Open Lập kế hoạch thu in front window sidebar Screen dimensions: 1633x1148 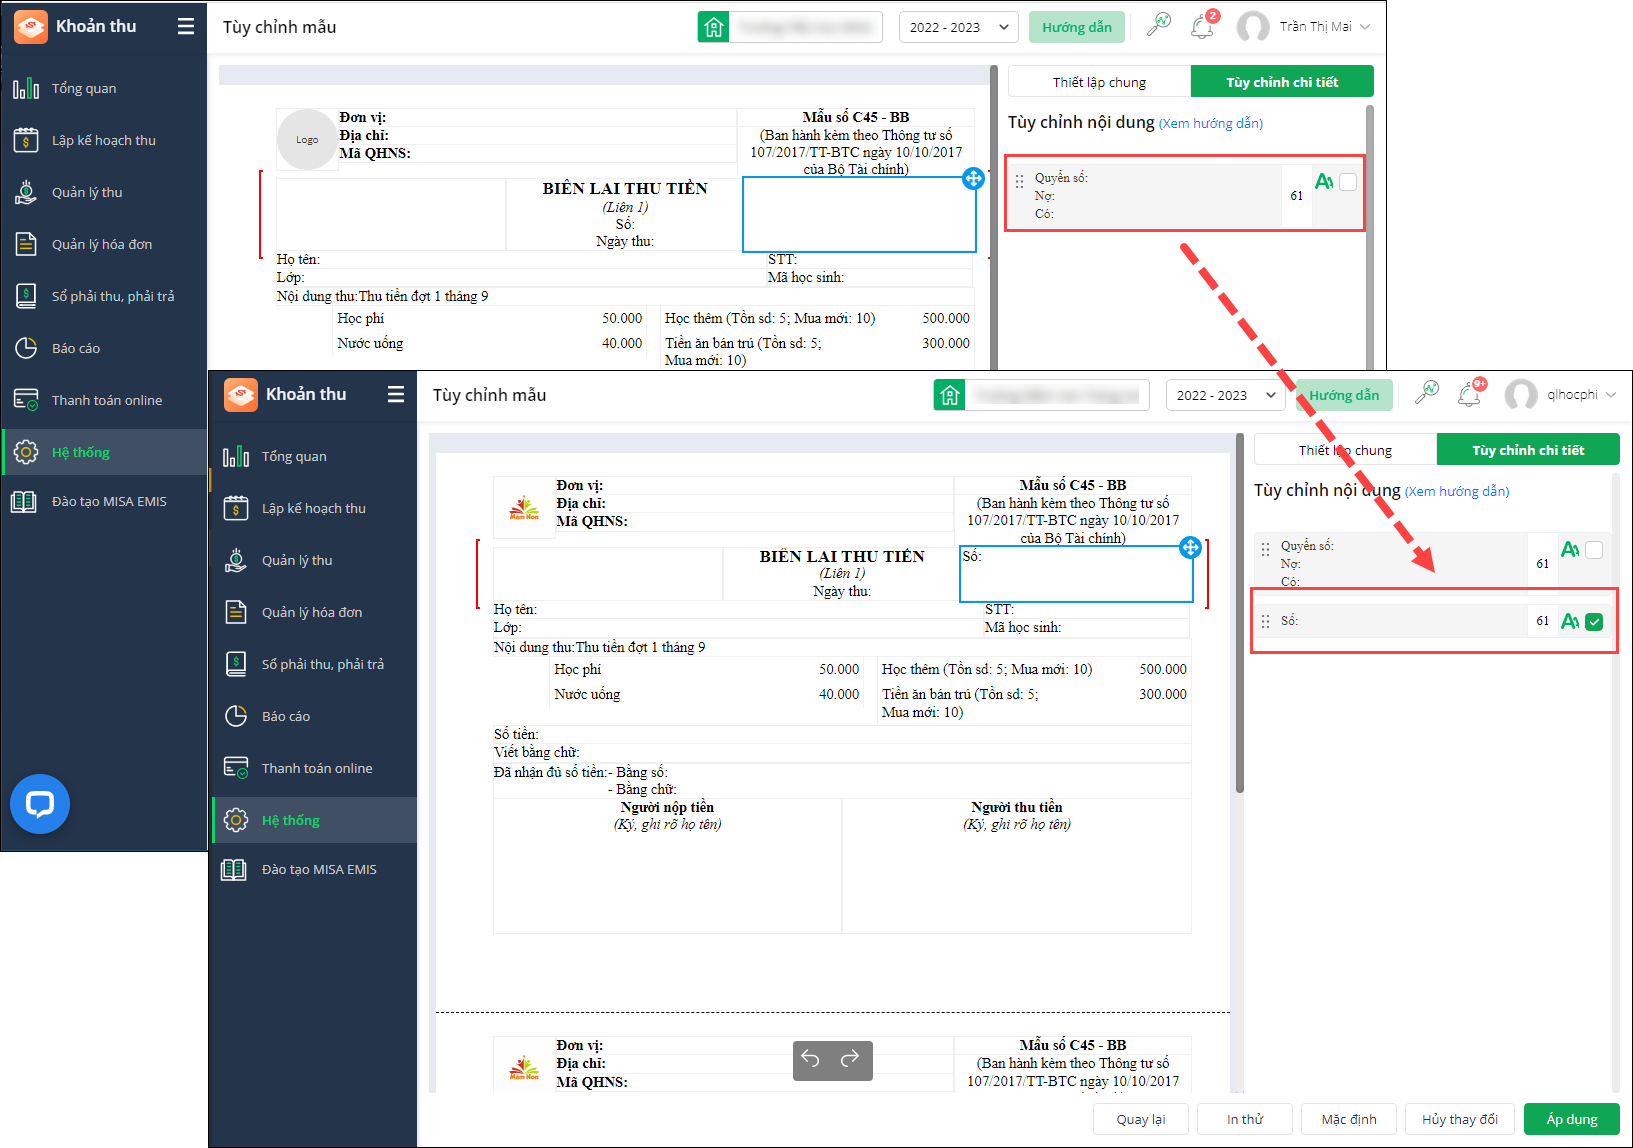pyautogui.click(x=314, y=508)
